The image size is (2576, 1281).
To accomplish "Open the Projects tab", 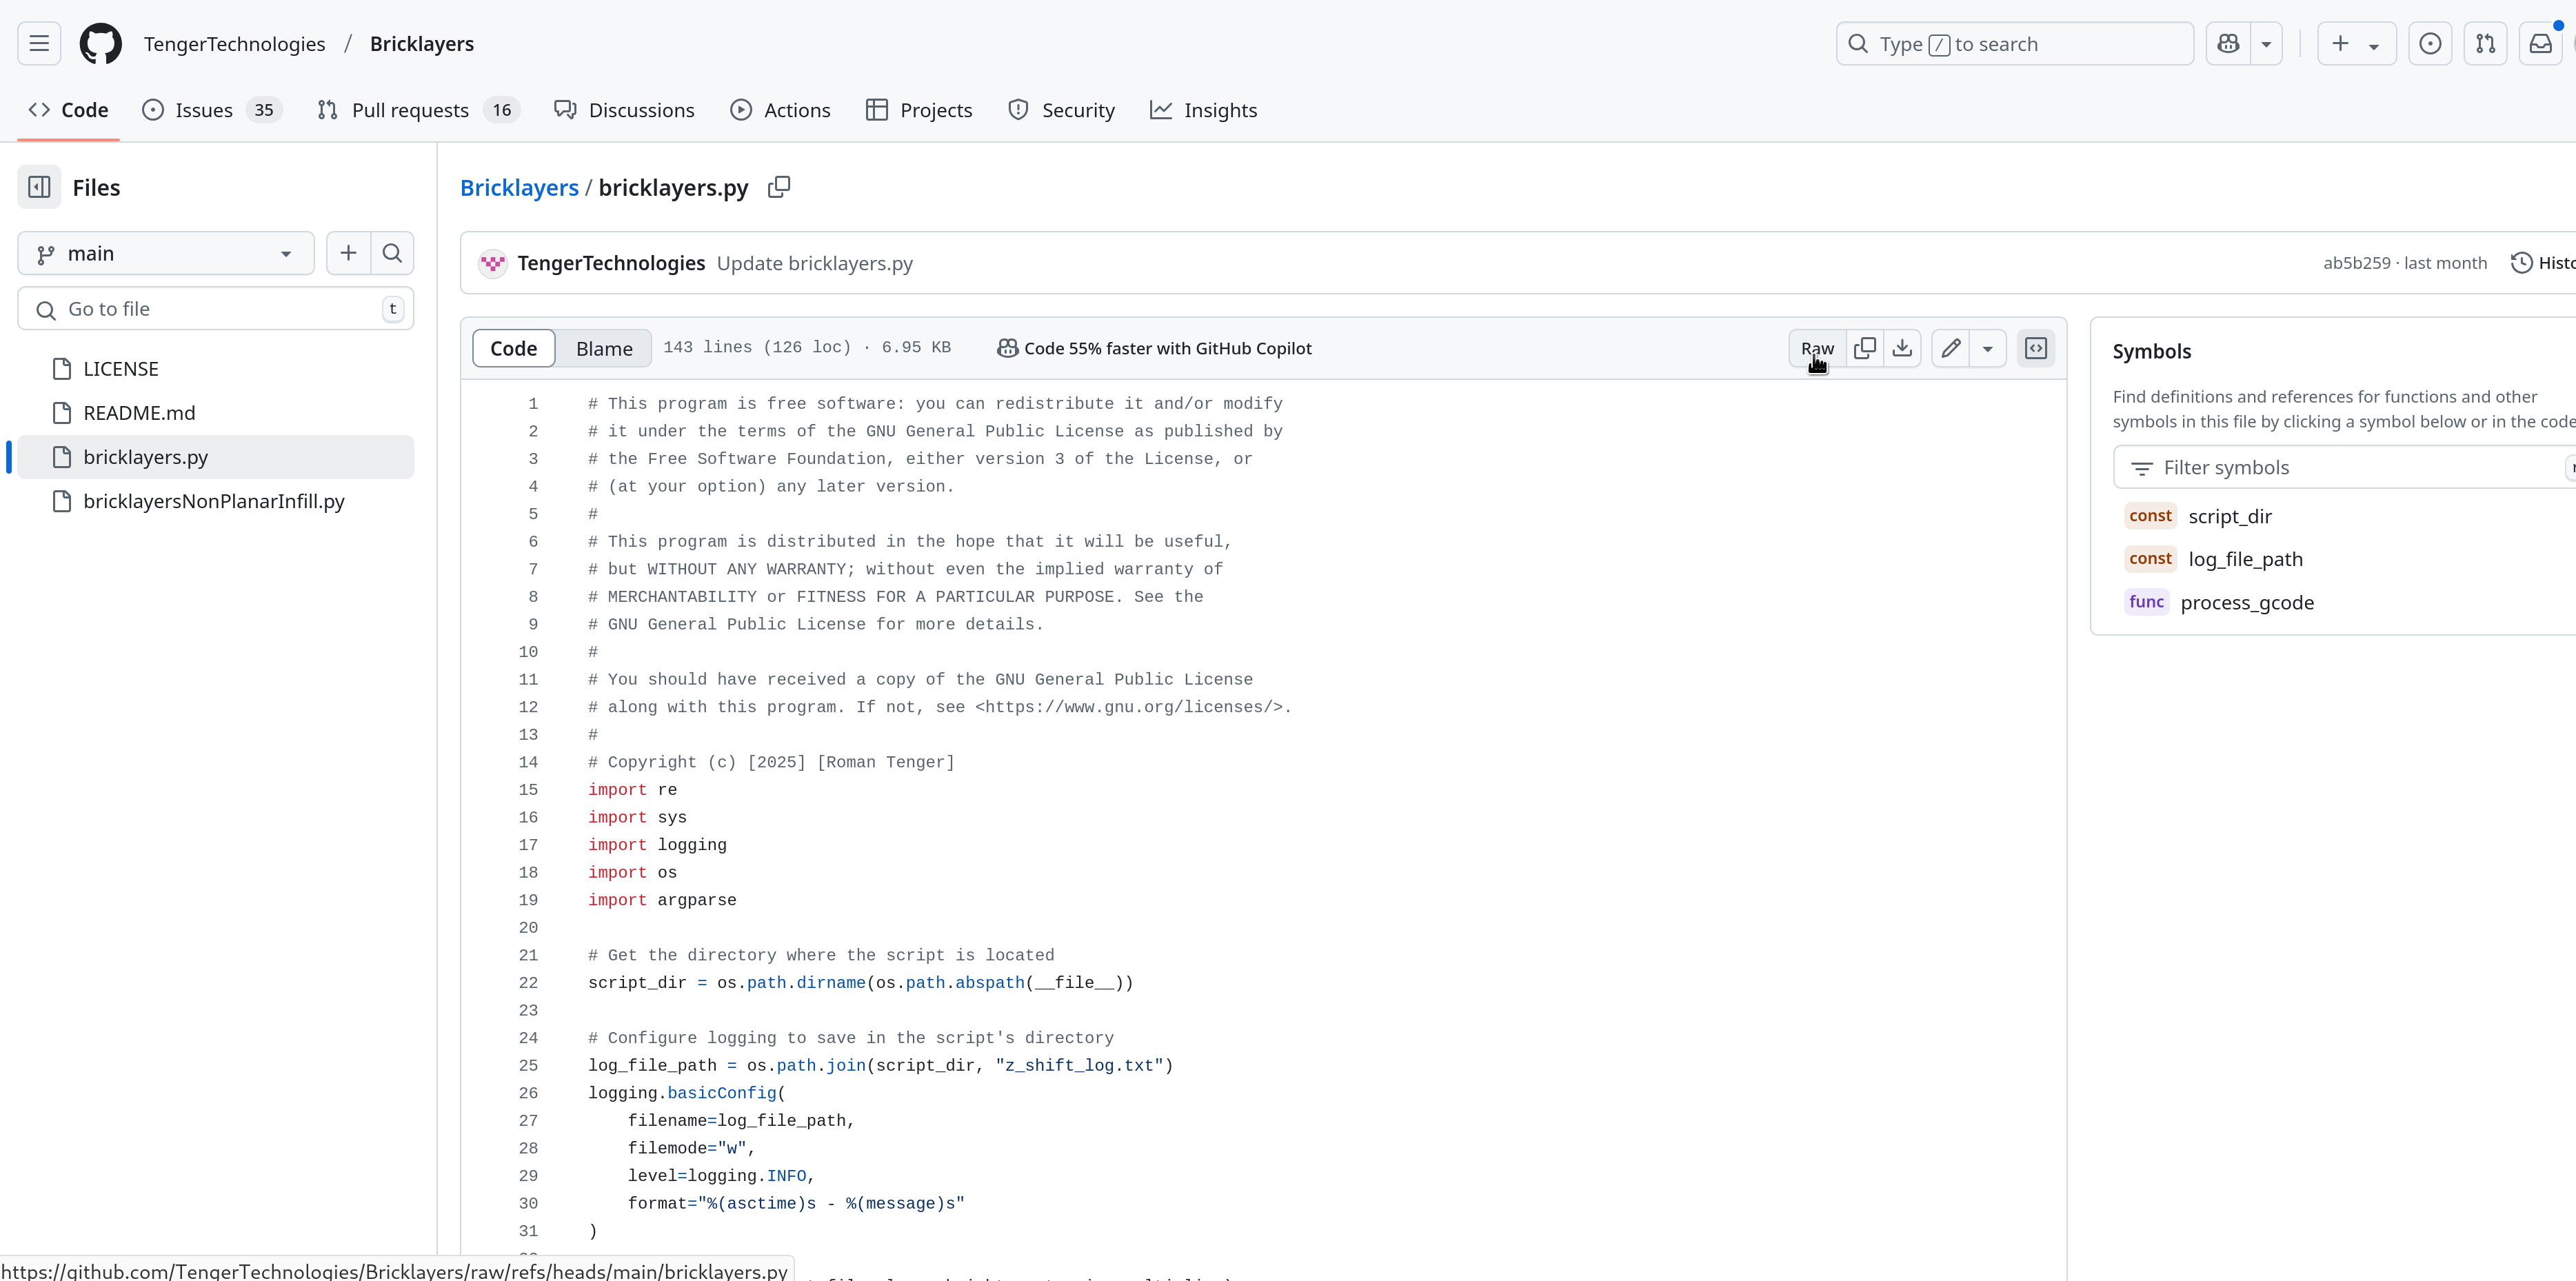I will (919, 110).
